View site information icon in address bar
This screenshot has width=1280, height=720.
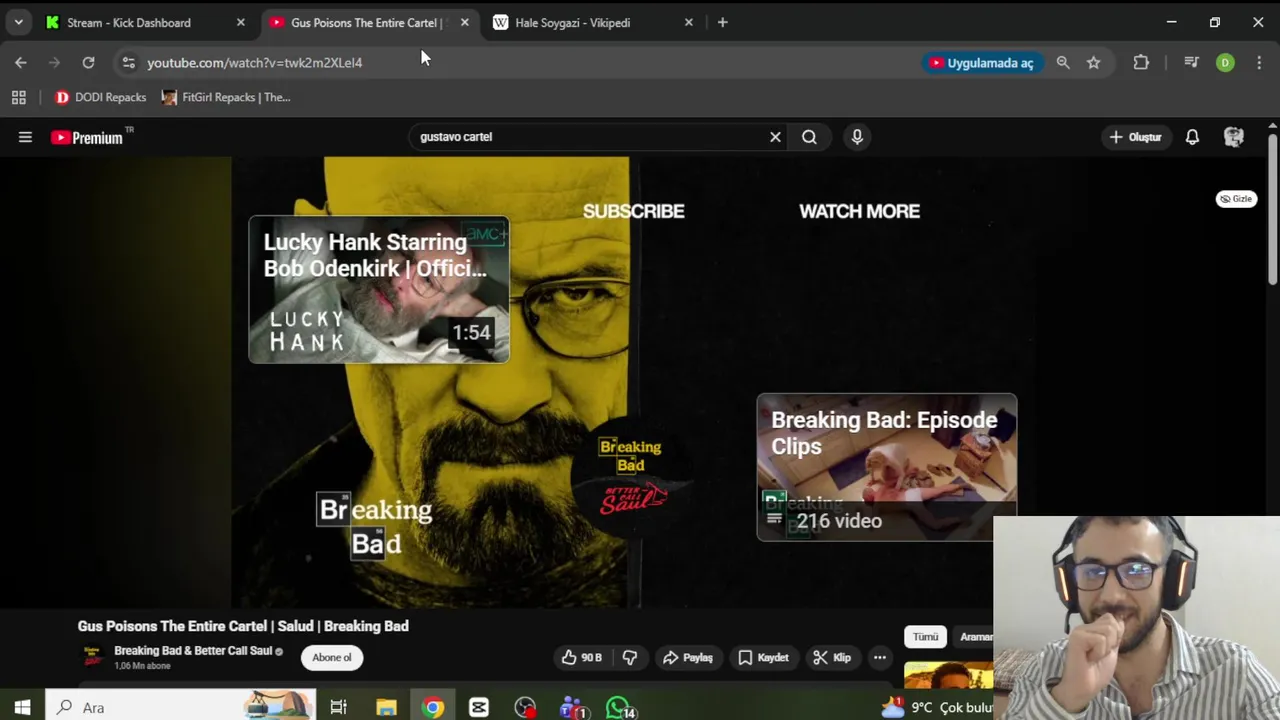coord(128,62)
